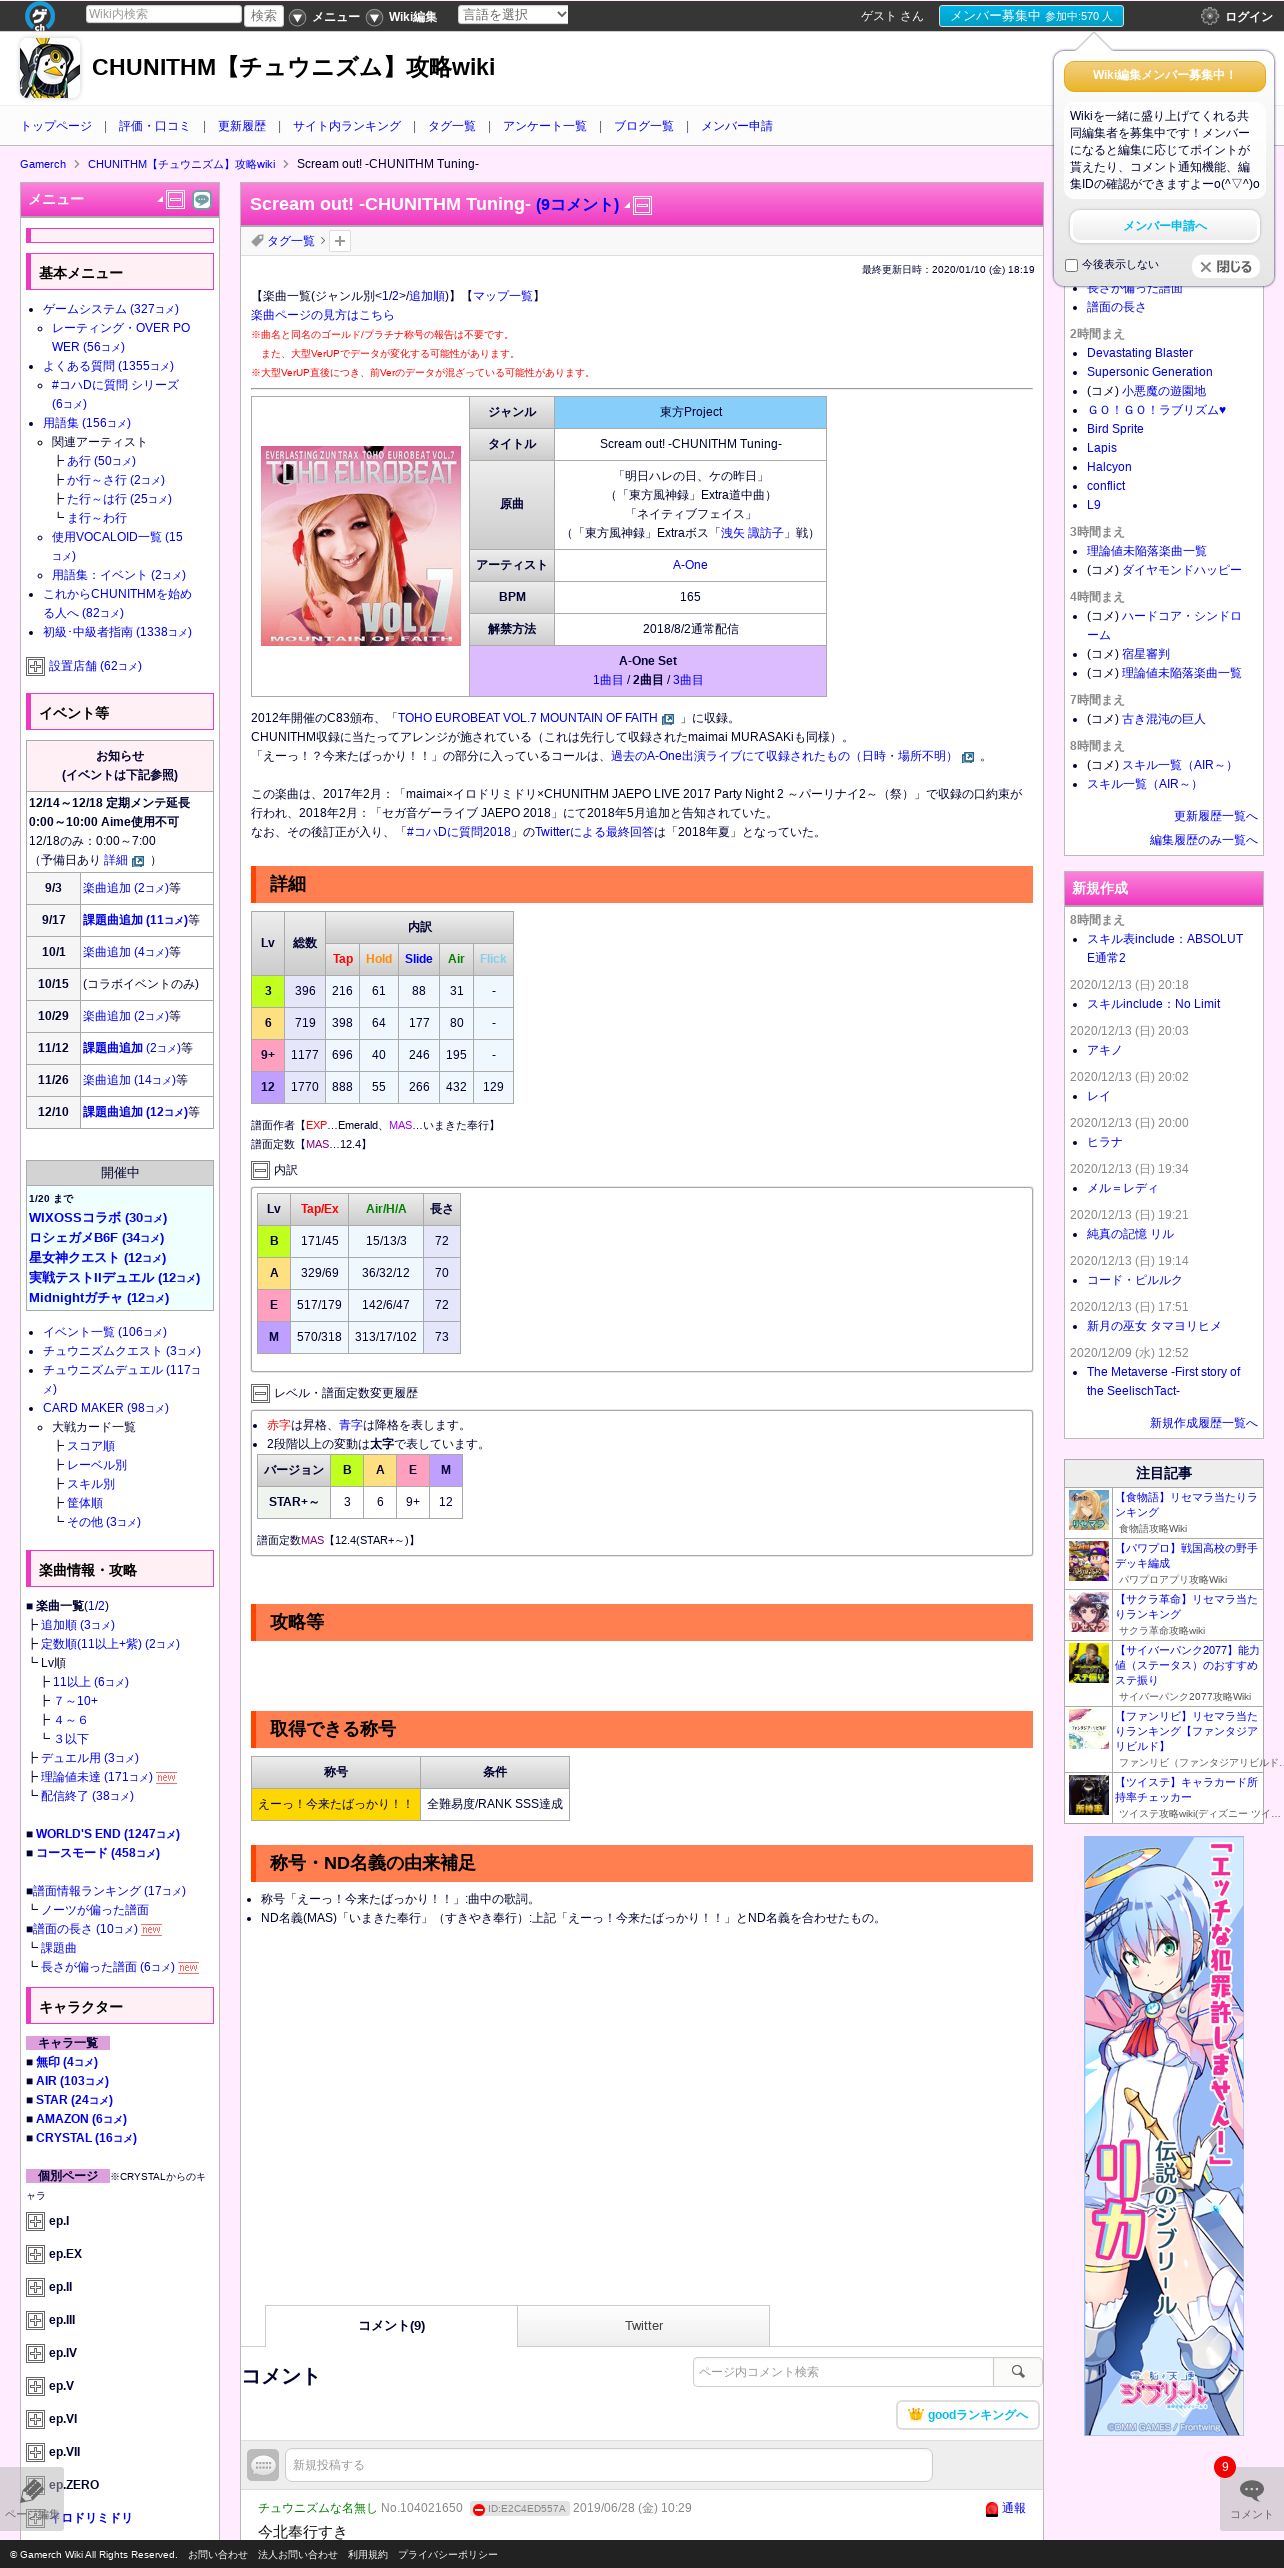The image size is (1284, 2568).
Task: Close the member recruitment popup with 閉じる
Action: coord(1226,267)
